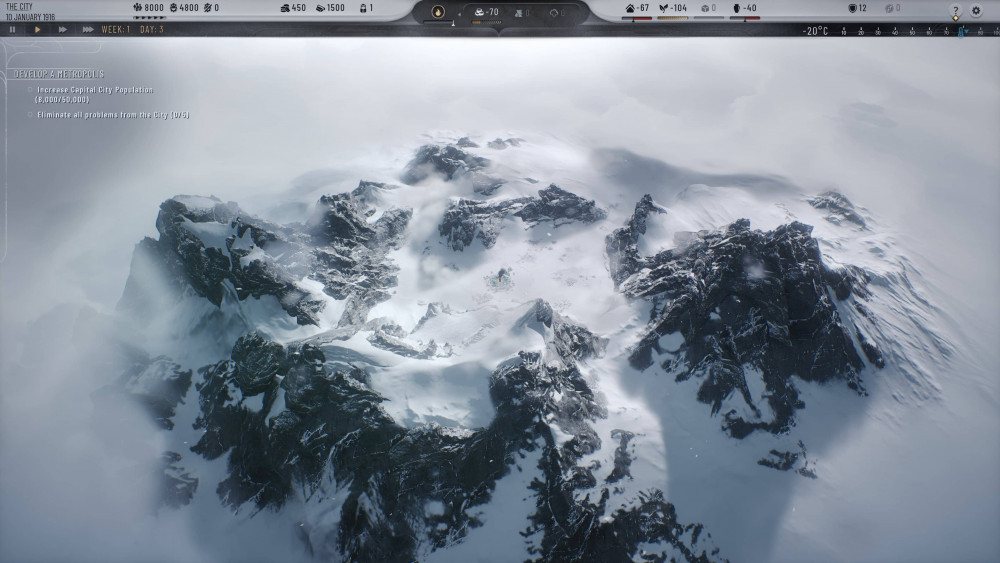Click the icon with value 0 beside workforce
Viewport: 1000px width, 563px height.
[x=207, y=8]
